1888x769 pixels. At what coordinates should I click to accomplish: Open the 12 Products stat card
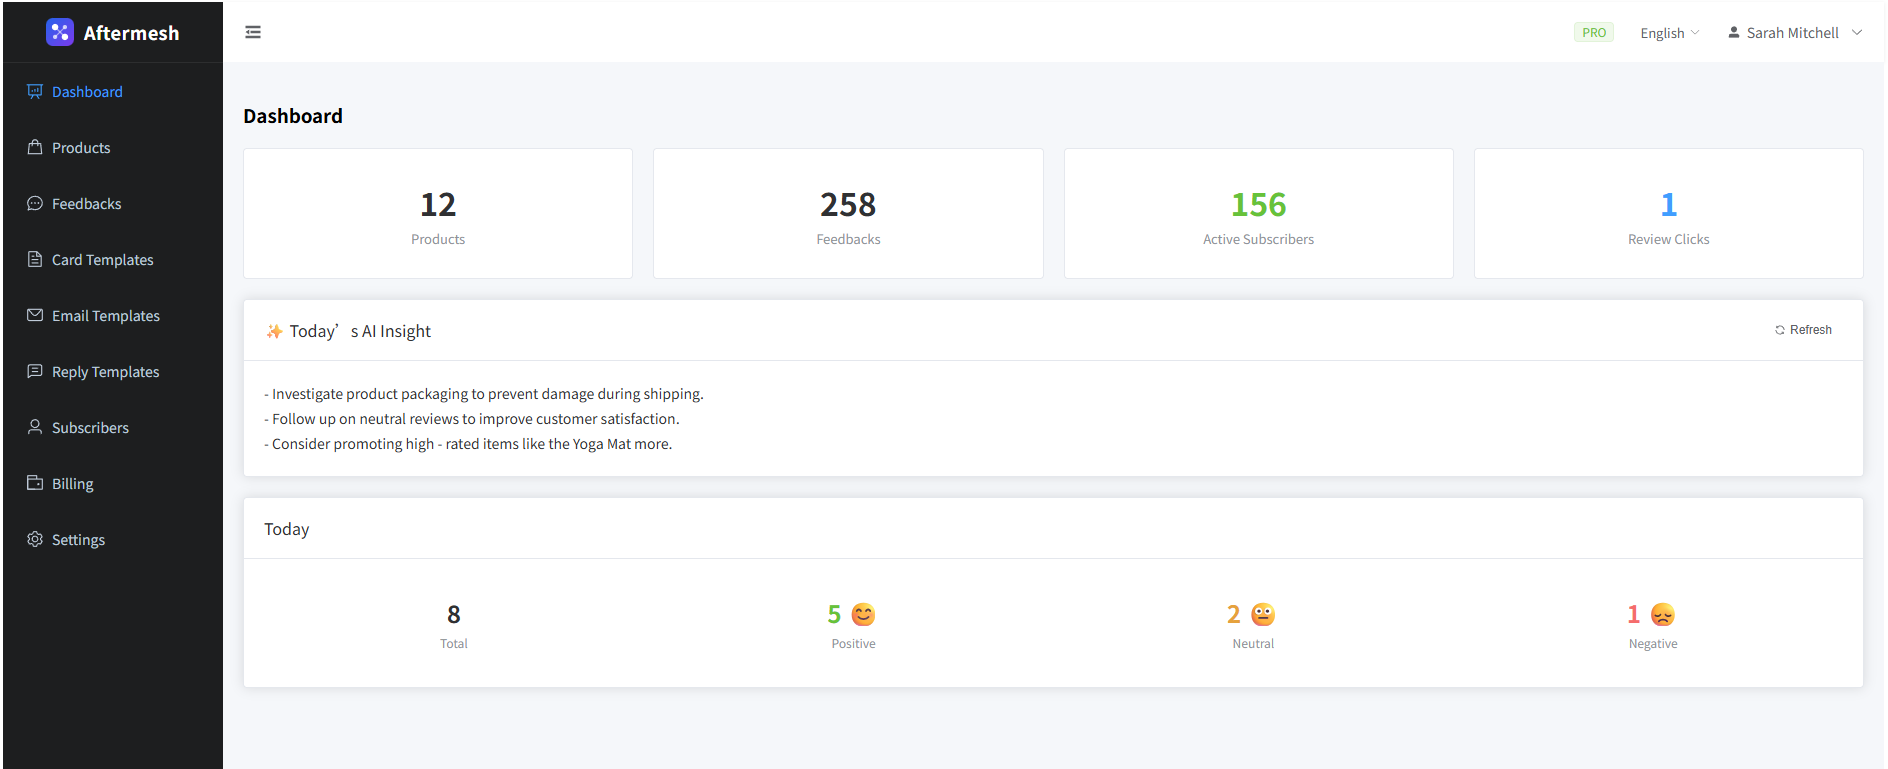pyautogui.click(x=438, y=213)
